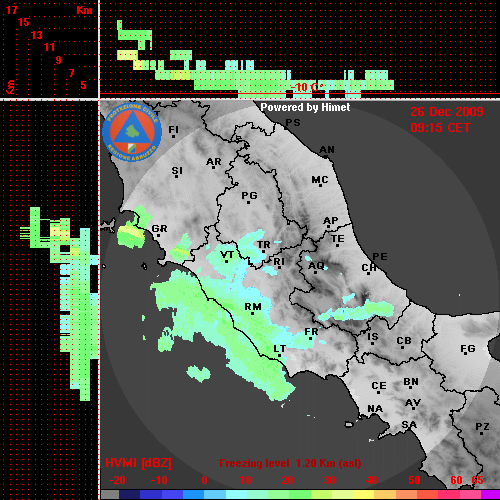The width and height of the screenshot is (500, 500).
Task: Click the GR city label
Action: [159, 229]
